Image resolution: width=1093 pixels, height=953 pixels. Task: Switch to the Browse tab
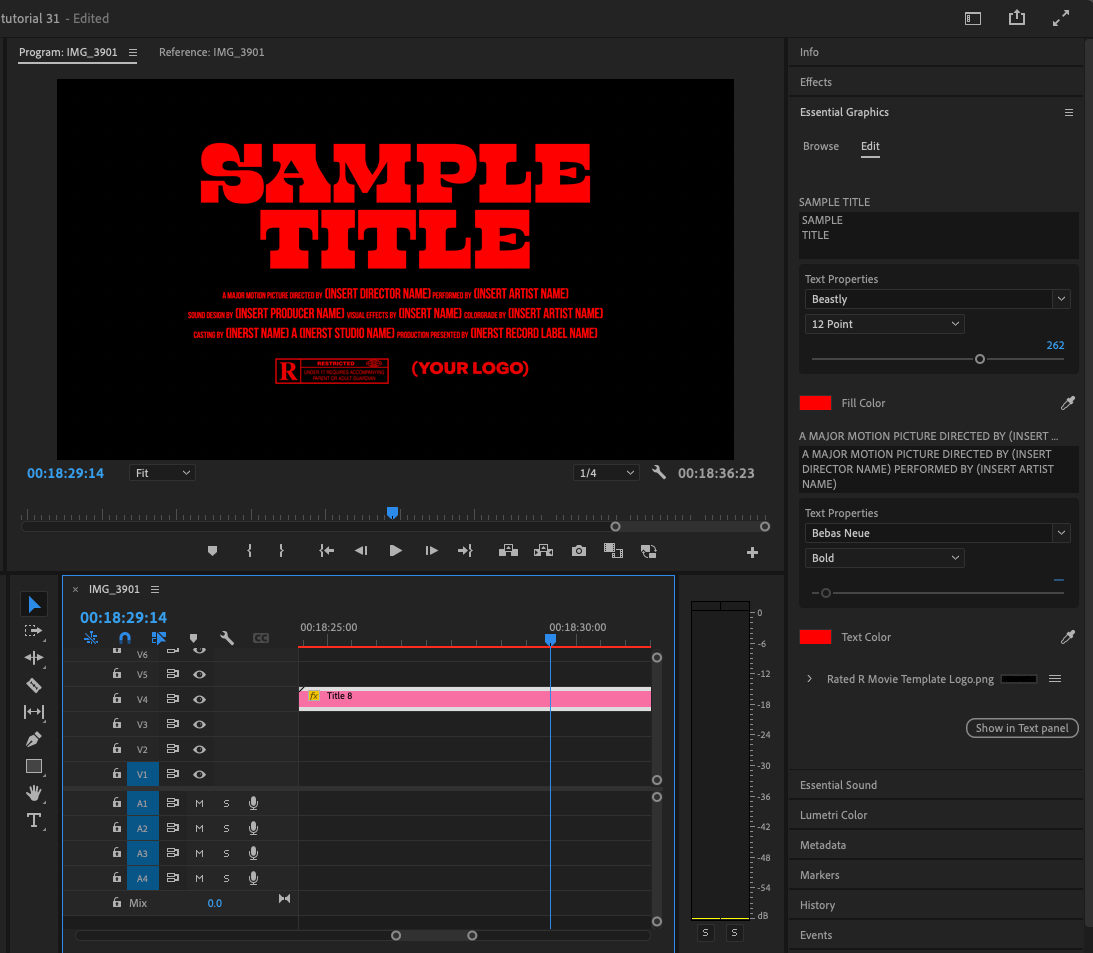click(x=821, y=146)
